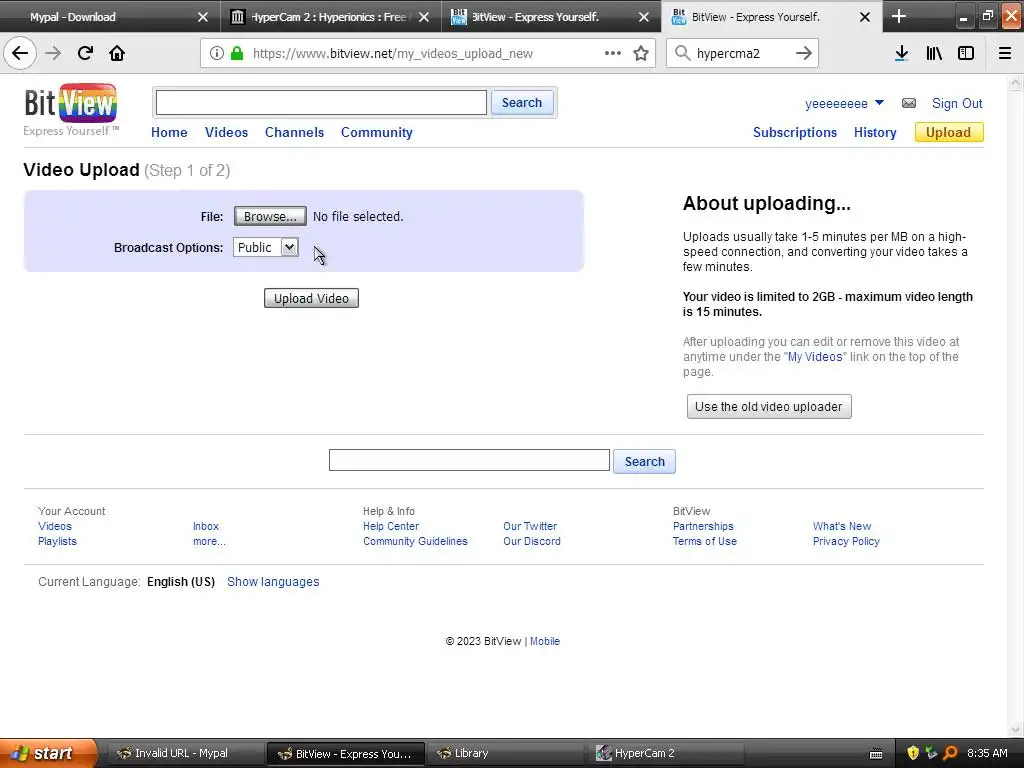Open page actions three-dot menu
The image size is (1024, 768).
click(613, 53)
